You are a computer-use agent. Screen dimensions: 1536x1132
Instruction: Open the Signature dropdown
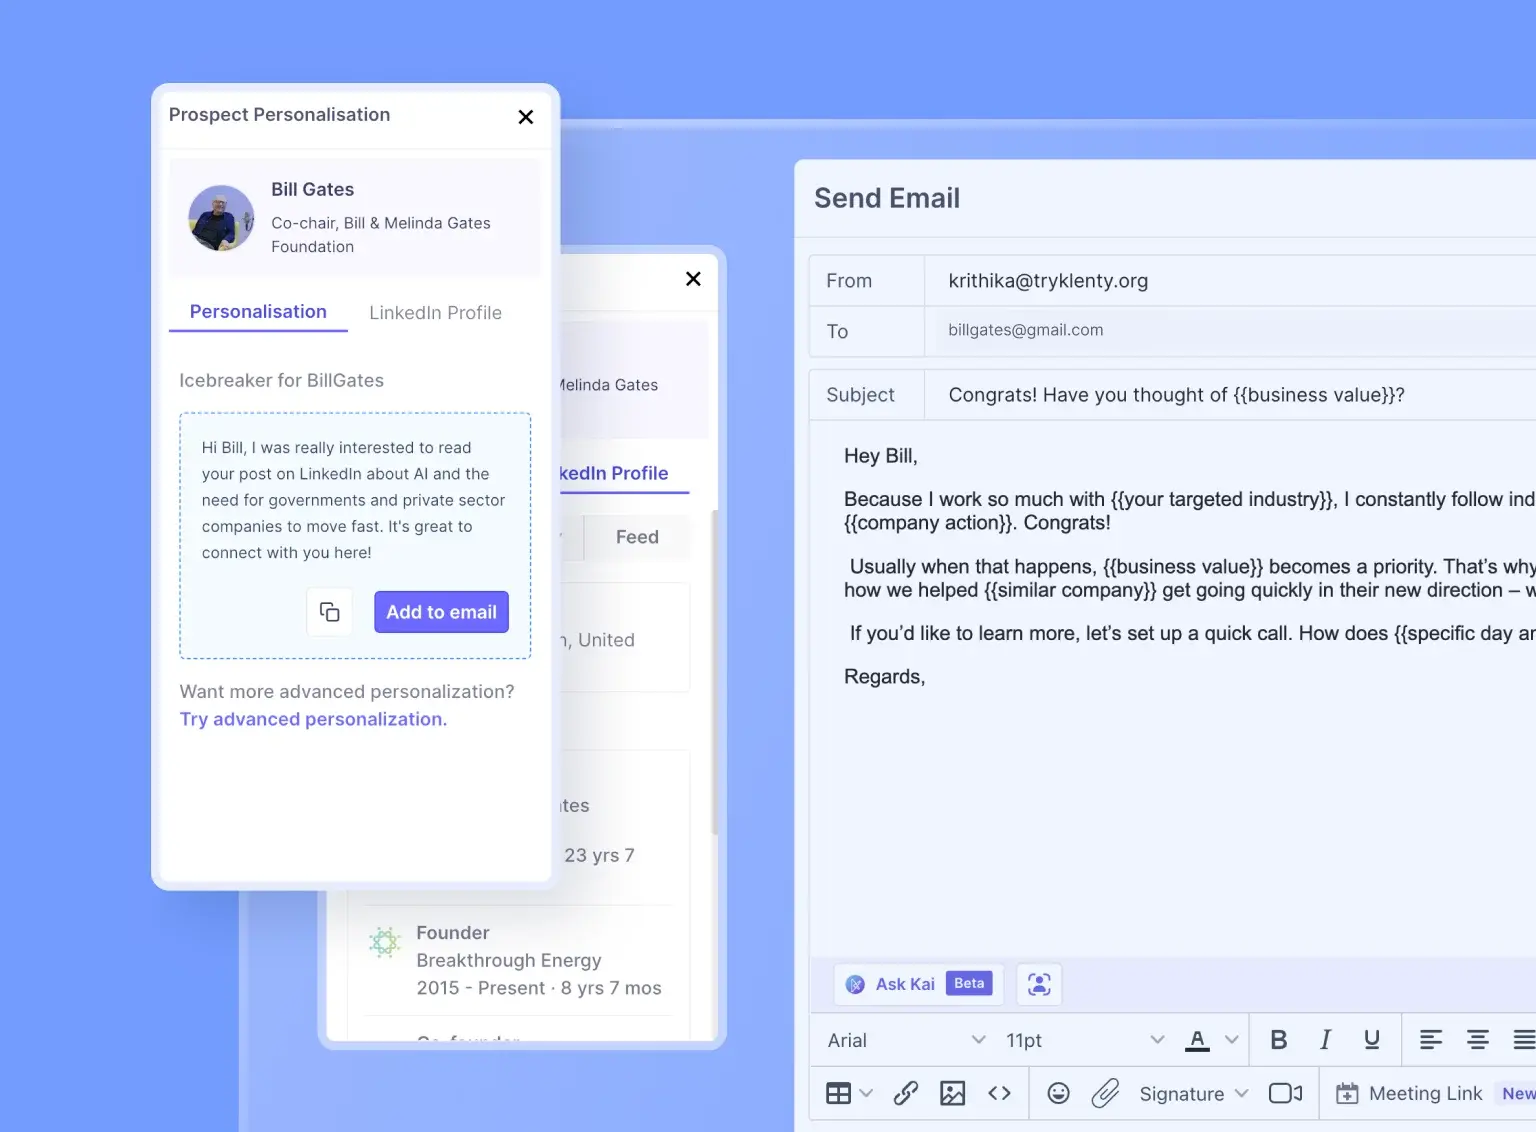(x=1193, y=1093)
